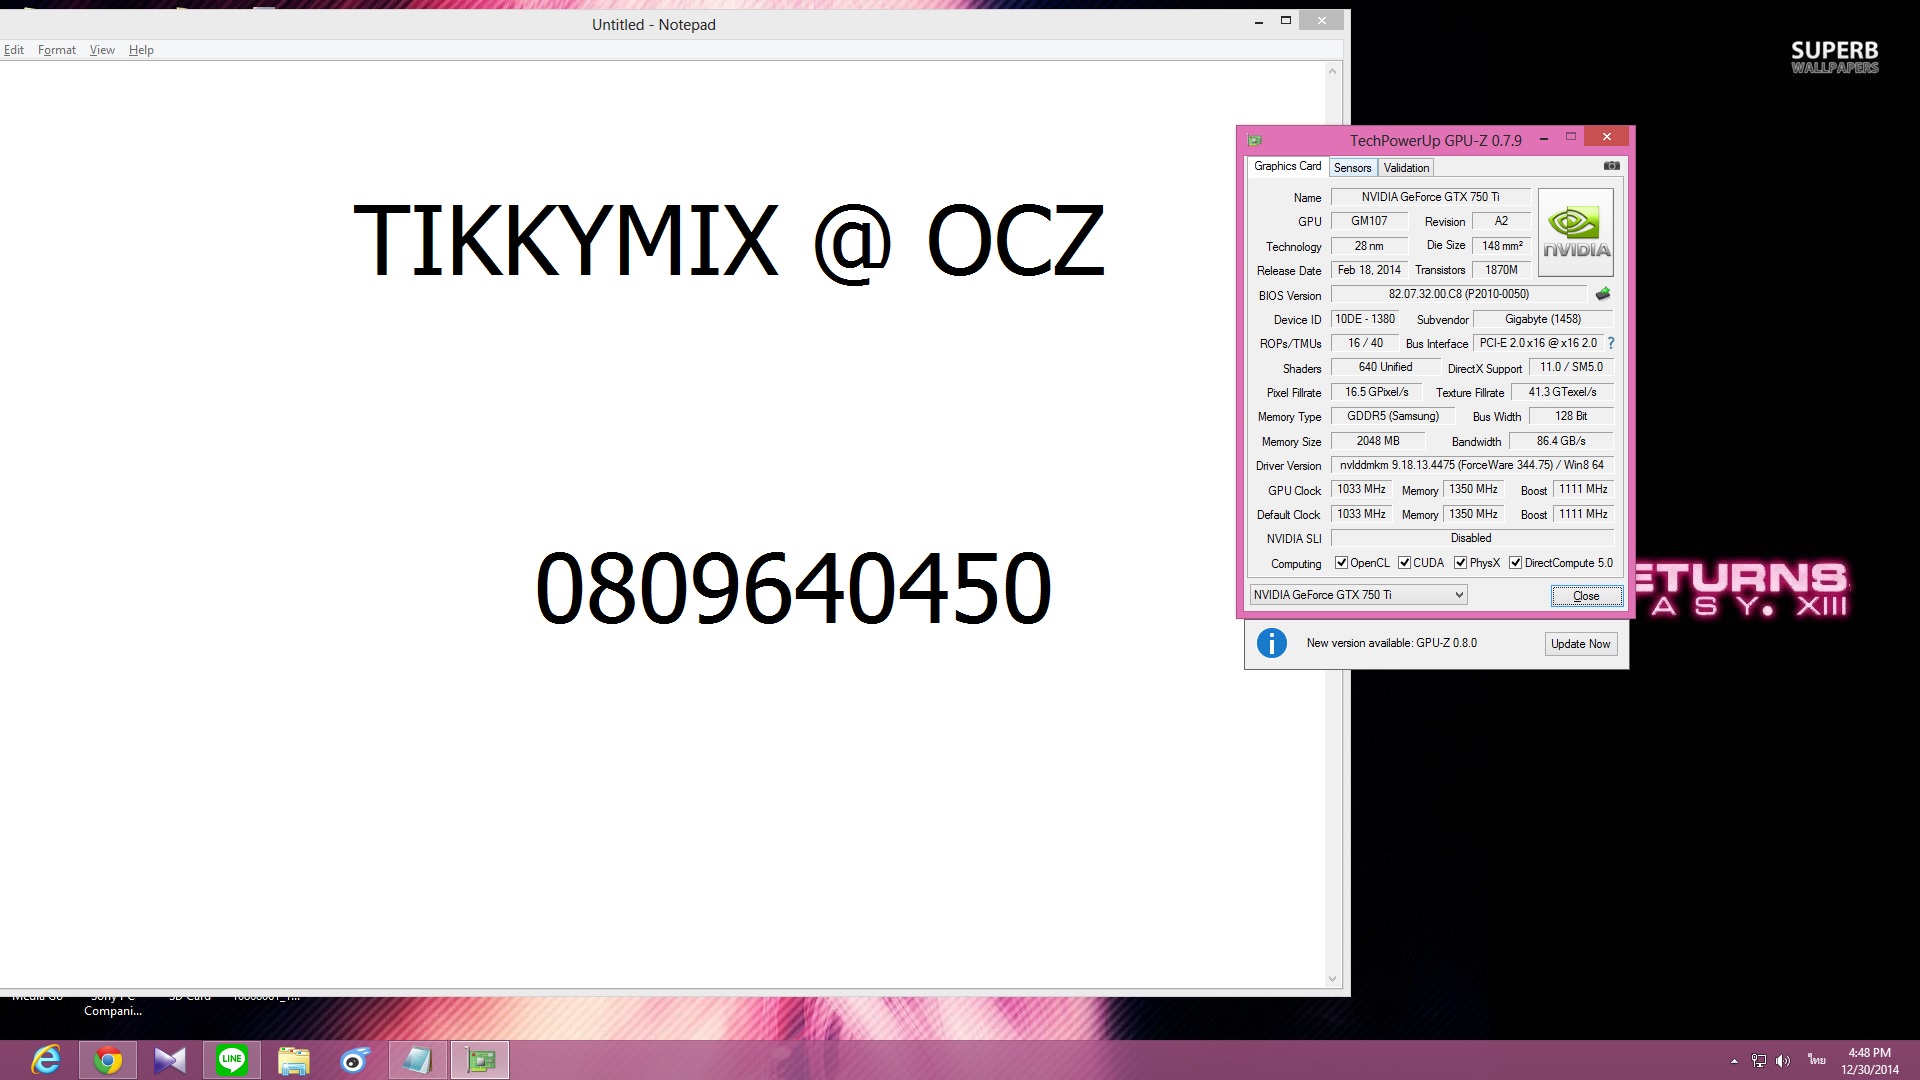The width and height of the screenshot is (1920, 1080).
Task: Open Google Chrome from taskbar
Action: click(x=108, y=1060)
